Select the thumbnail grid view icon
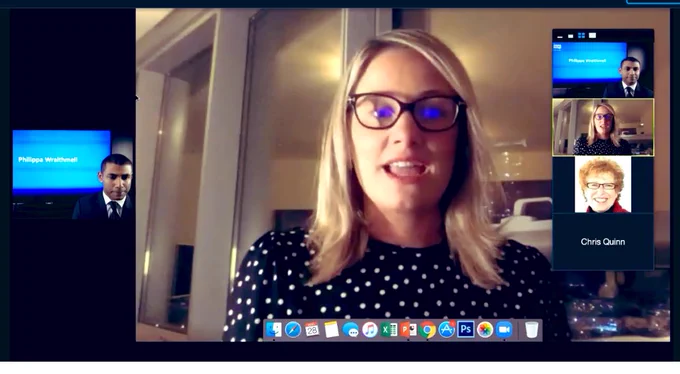 coord(582,35)
